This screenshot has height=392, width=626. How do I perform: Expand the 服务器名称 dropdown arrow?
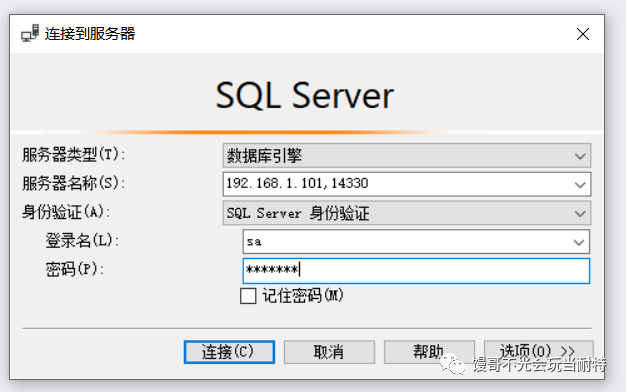(580, 185)
